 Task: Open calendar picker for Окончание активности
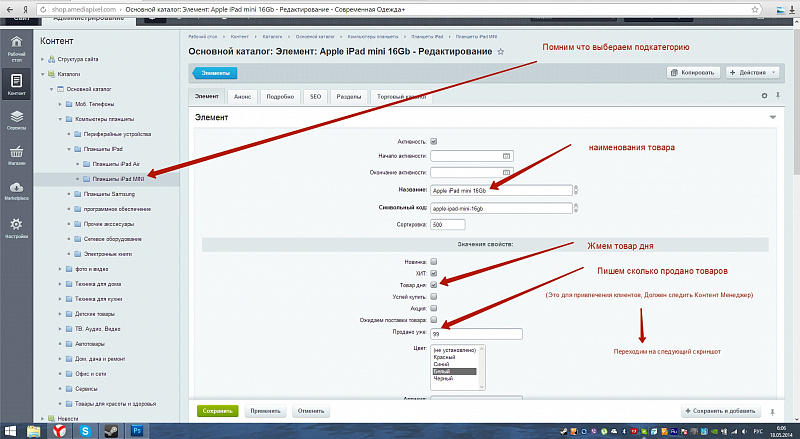506,173
